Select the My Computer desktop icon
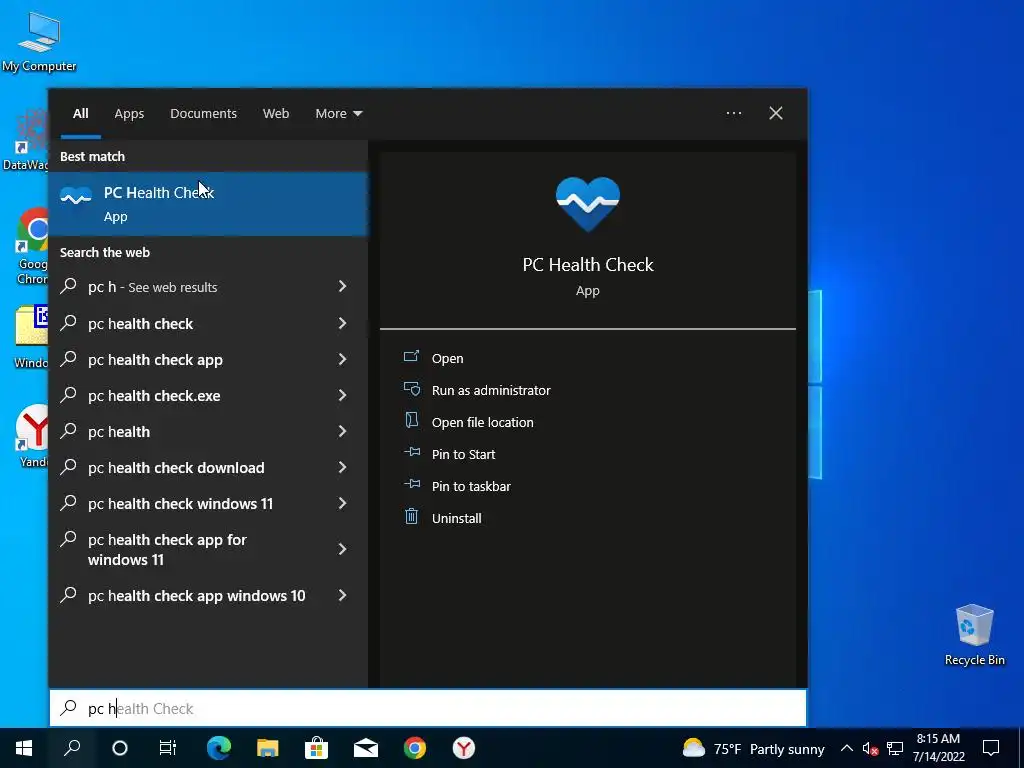1024x768 pixels. (39, 40)
